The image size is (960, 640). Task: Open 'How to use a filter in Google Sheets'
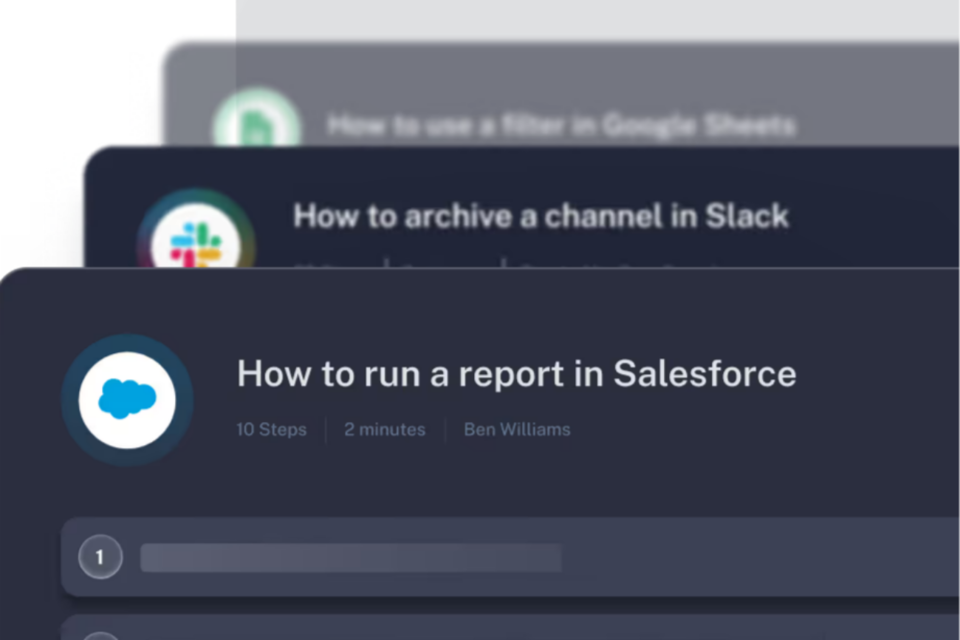point(561,126)
